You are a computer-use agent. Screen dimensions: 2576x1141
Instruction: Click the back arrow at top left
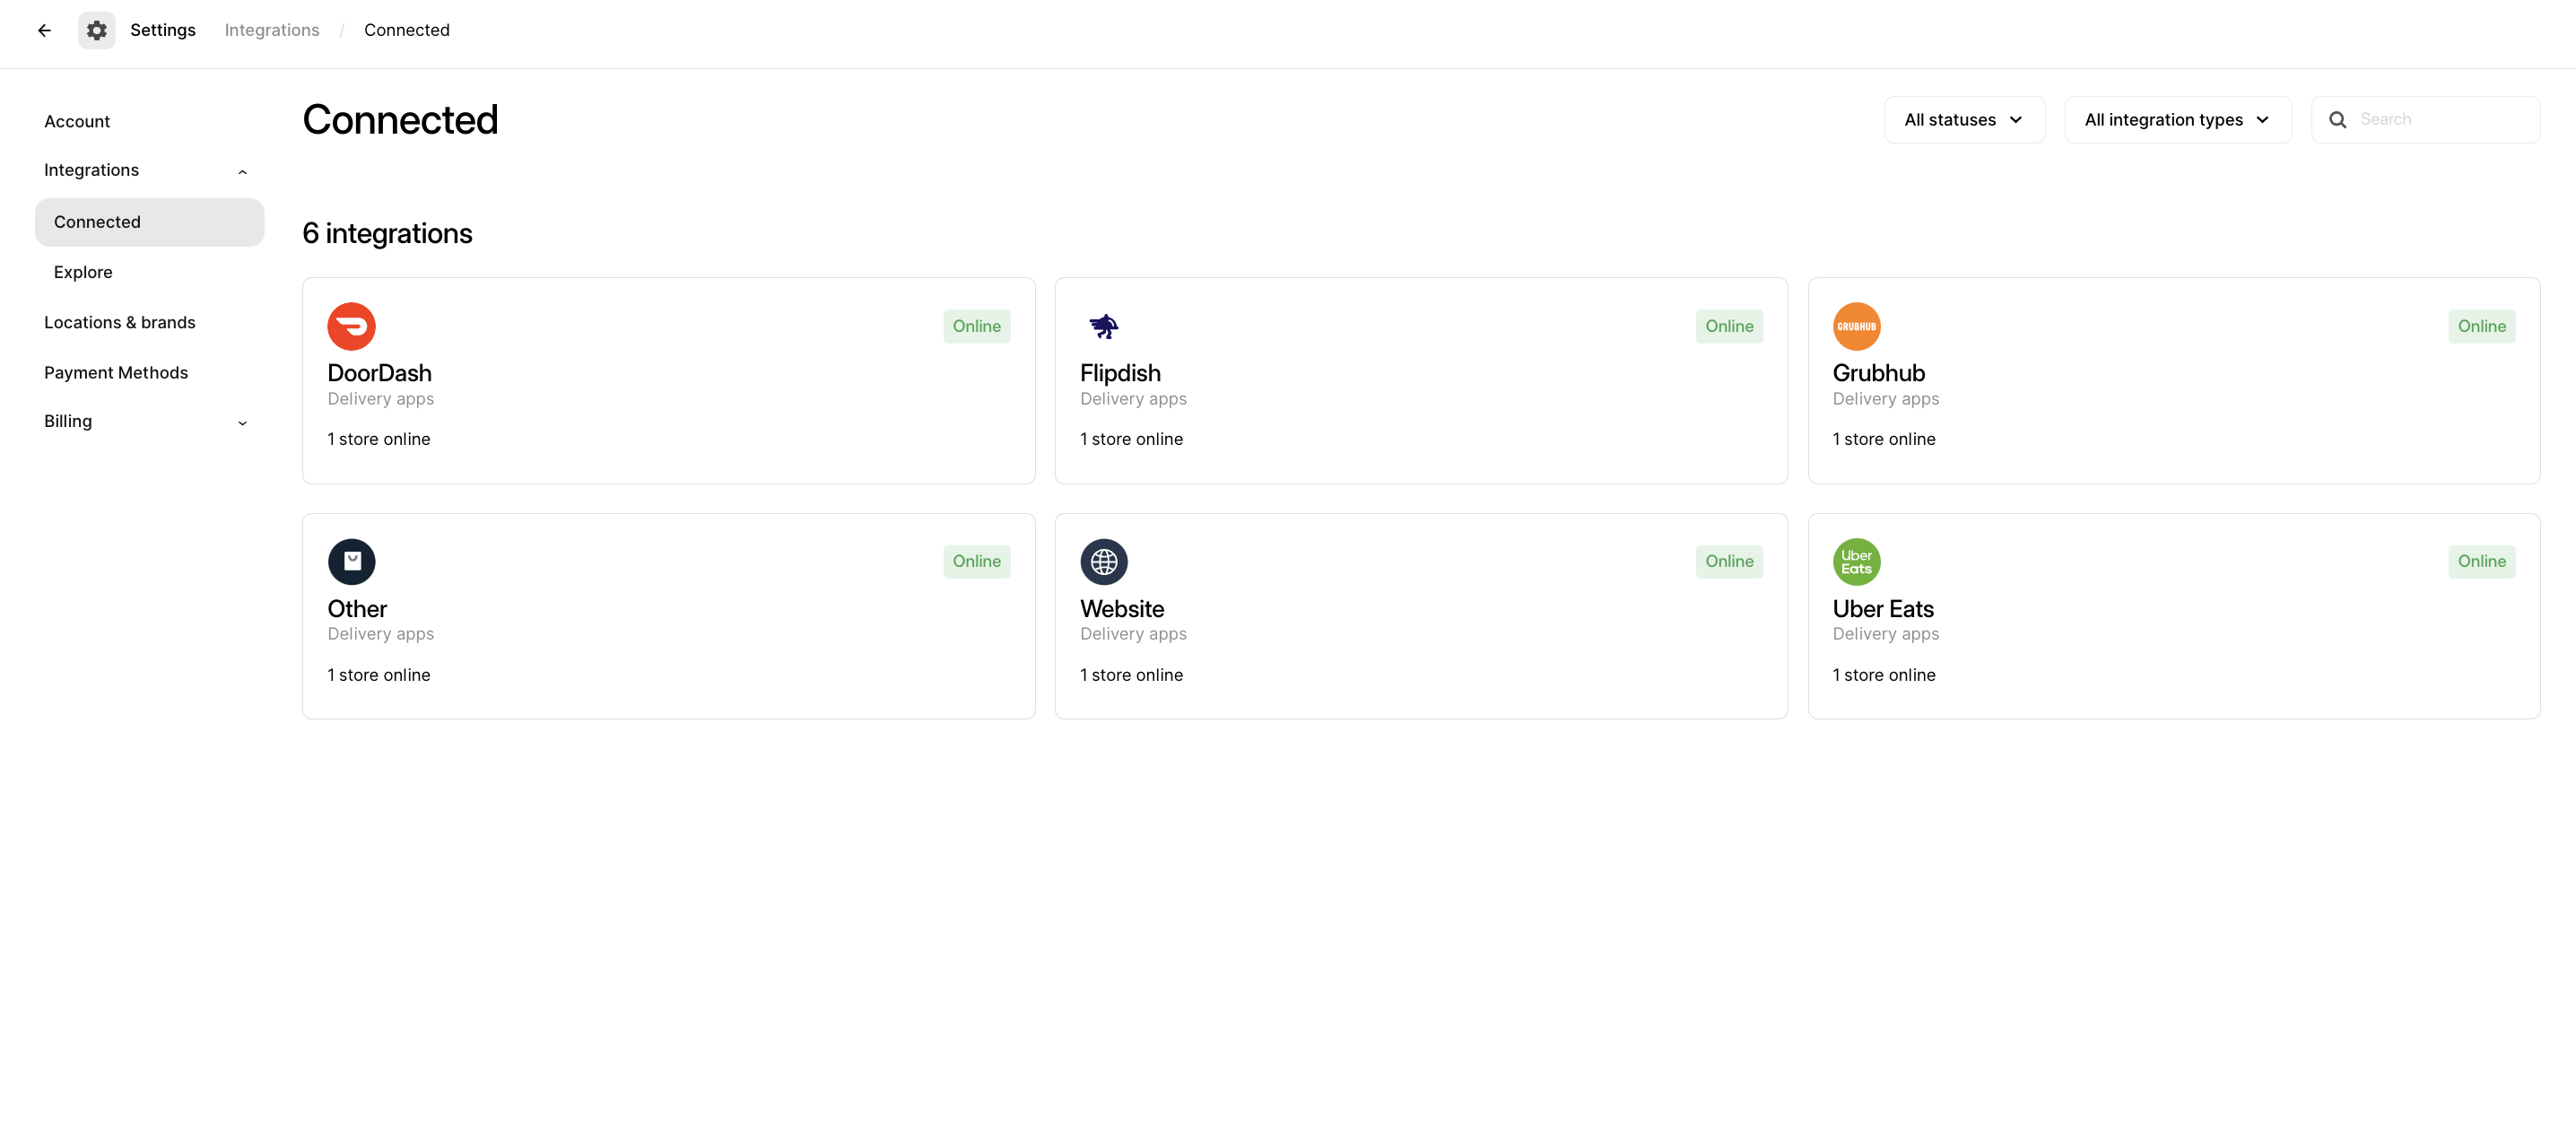pyautogui.click(x=44, y=30)
